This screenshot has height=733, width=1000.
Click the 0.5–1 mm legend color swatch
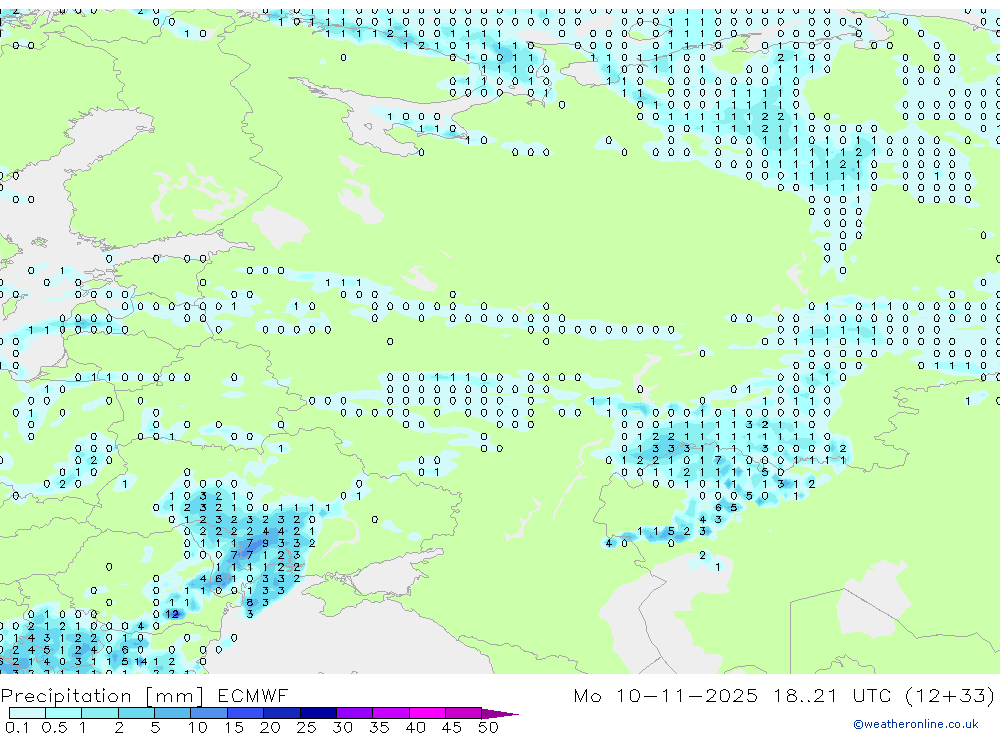tap(64, 713)
